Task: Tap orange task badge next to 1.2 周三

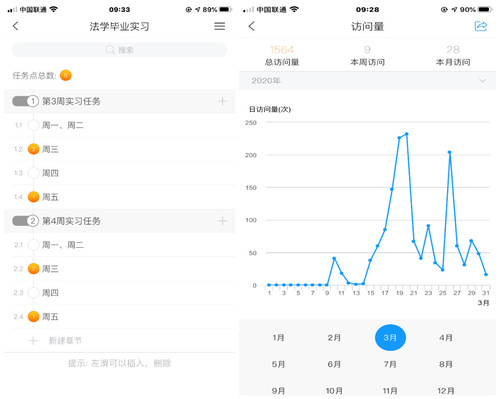Action: tap(33, 149)
